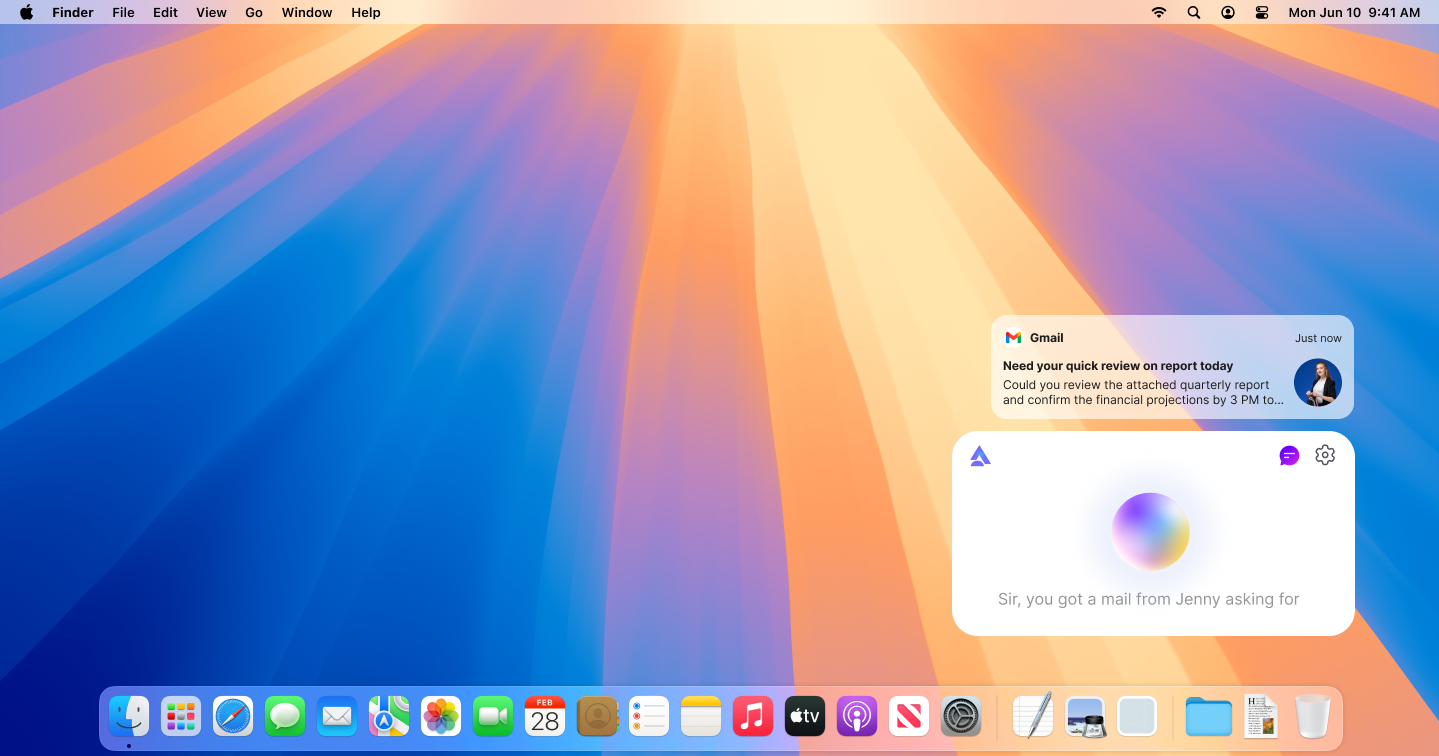The image size is (1439, 756).
Task: Open Spotlight search from menu bar
Action: point(1193,12)
